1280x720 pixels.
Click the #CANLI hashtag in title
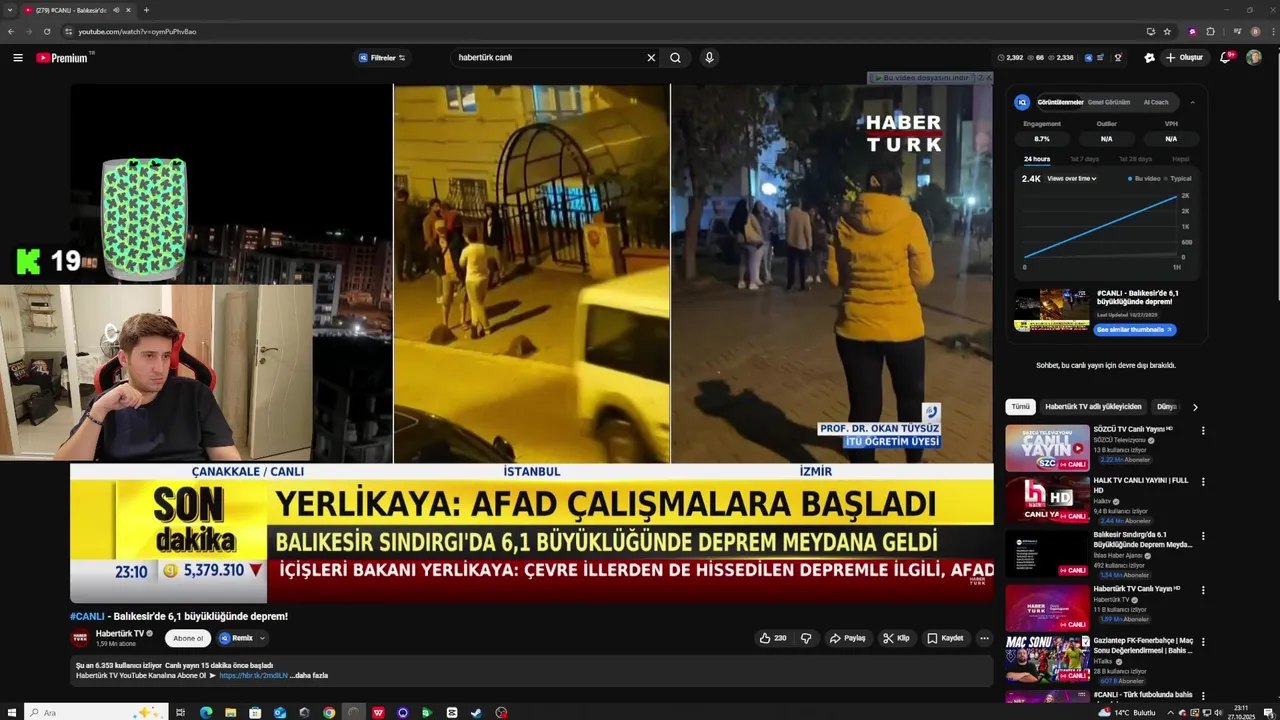coord(87,617)
